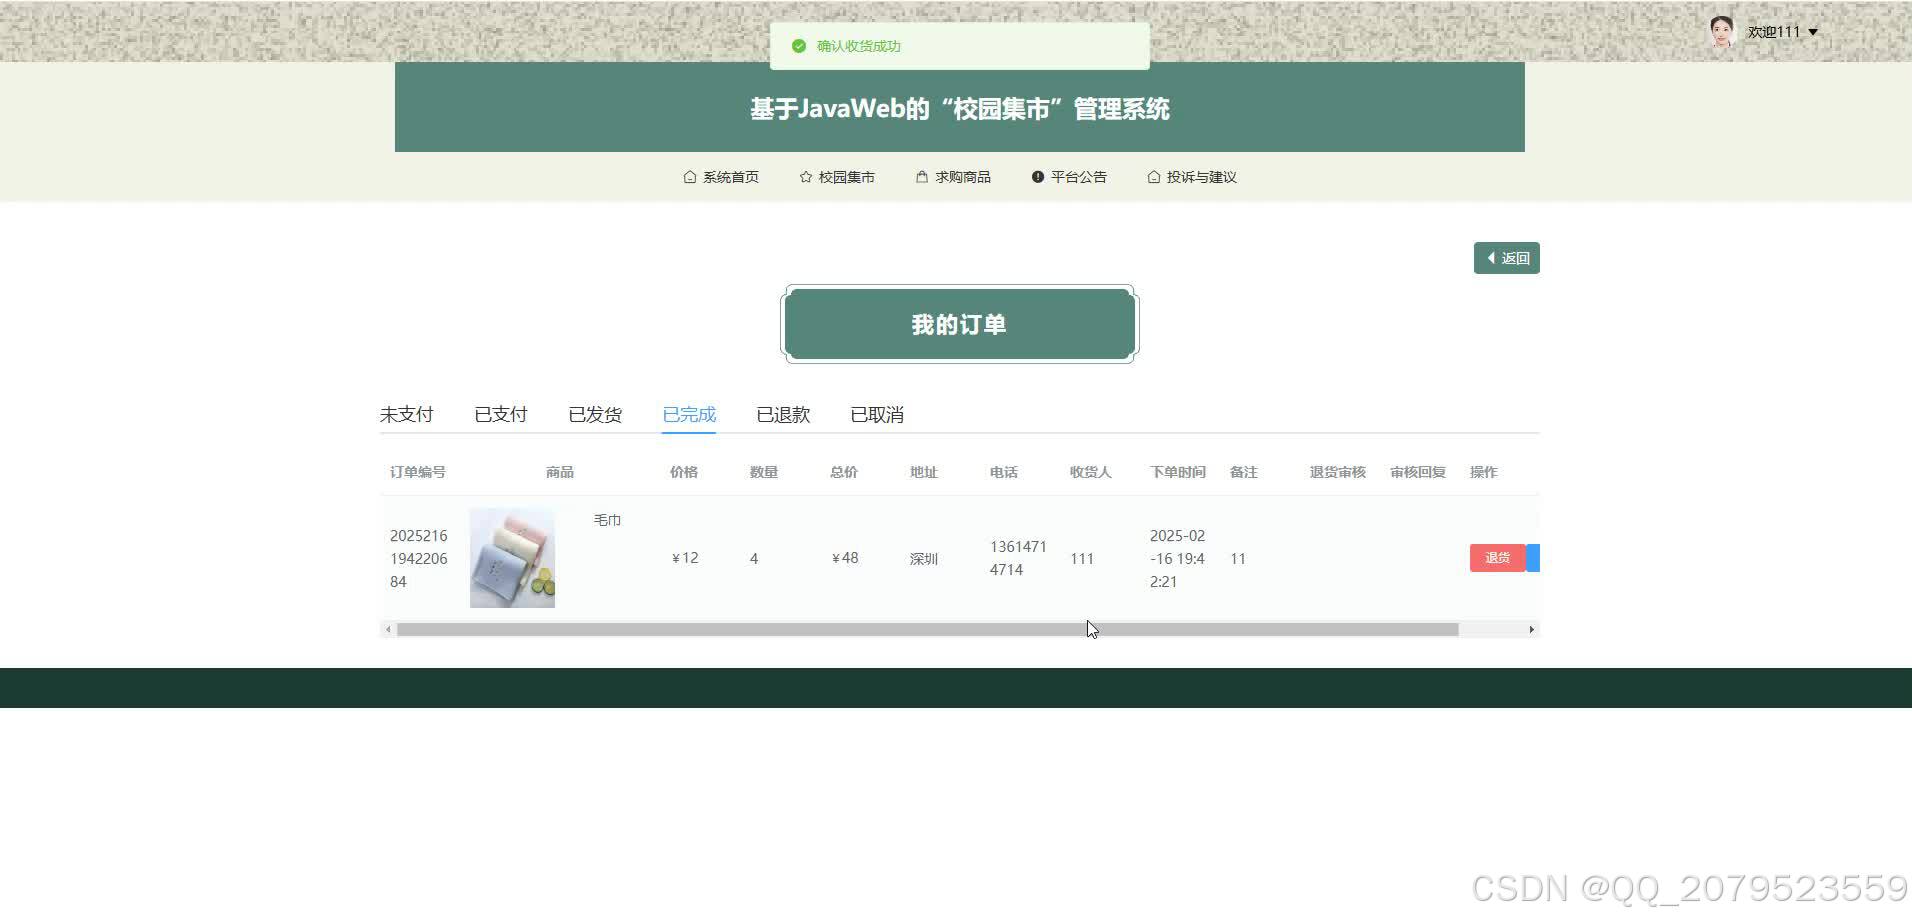Switch to the 已退款 tab
1912x920 pixels.
pos(783,414)
